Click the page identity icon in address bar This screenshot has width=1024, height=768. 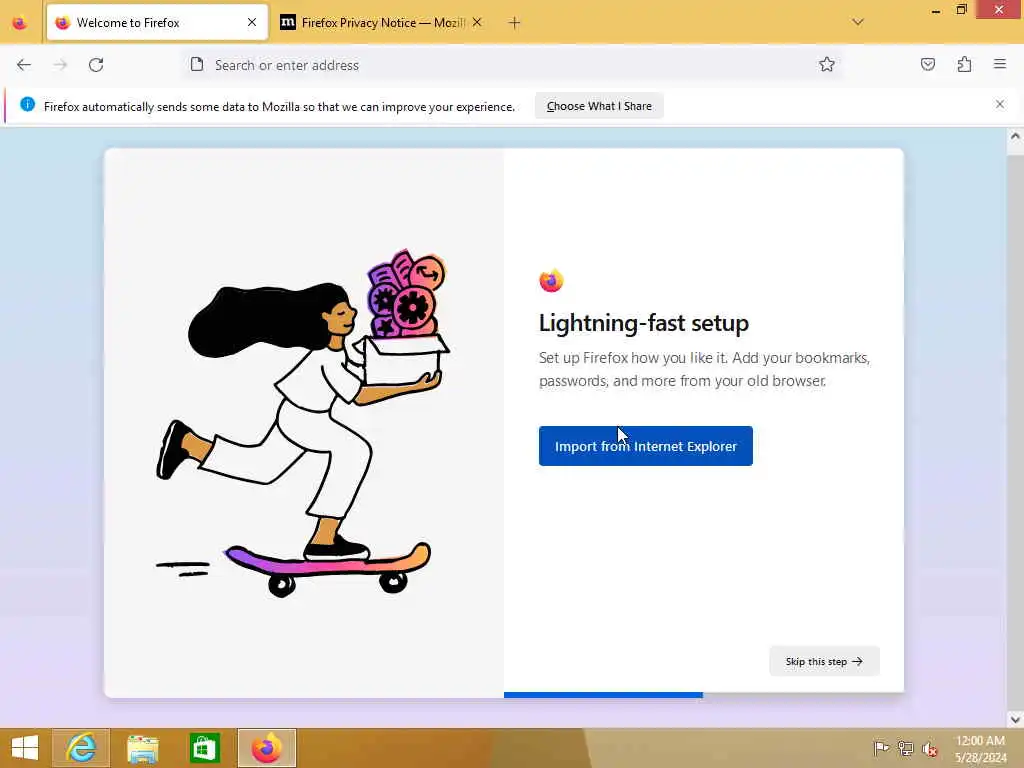pyautogui.click(x=197, y=65)
